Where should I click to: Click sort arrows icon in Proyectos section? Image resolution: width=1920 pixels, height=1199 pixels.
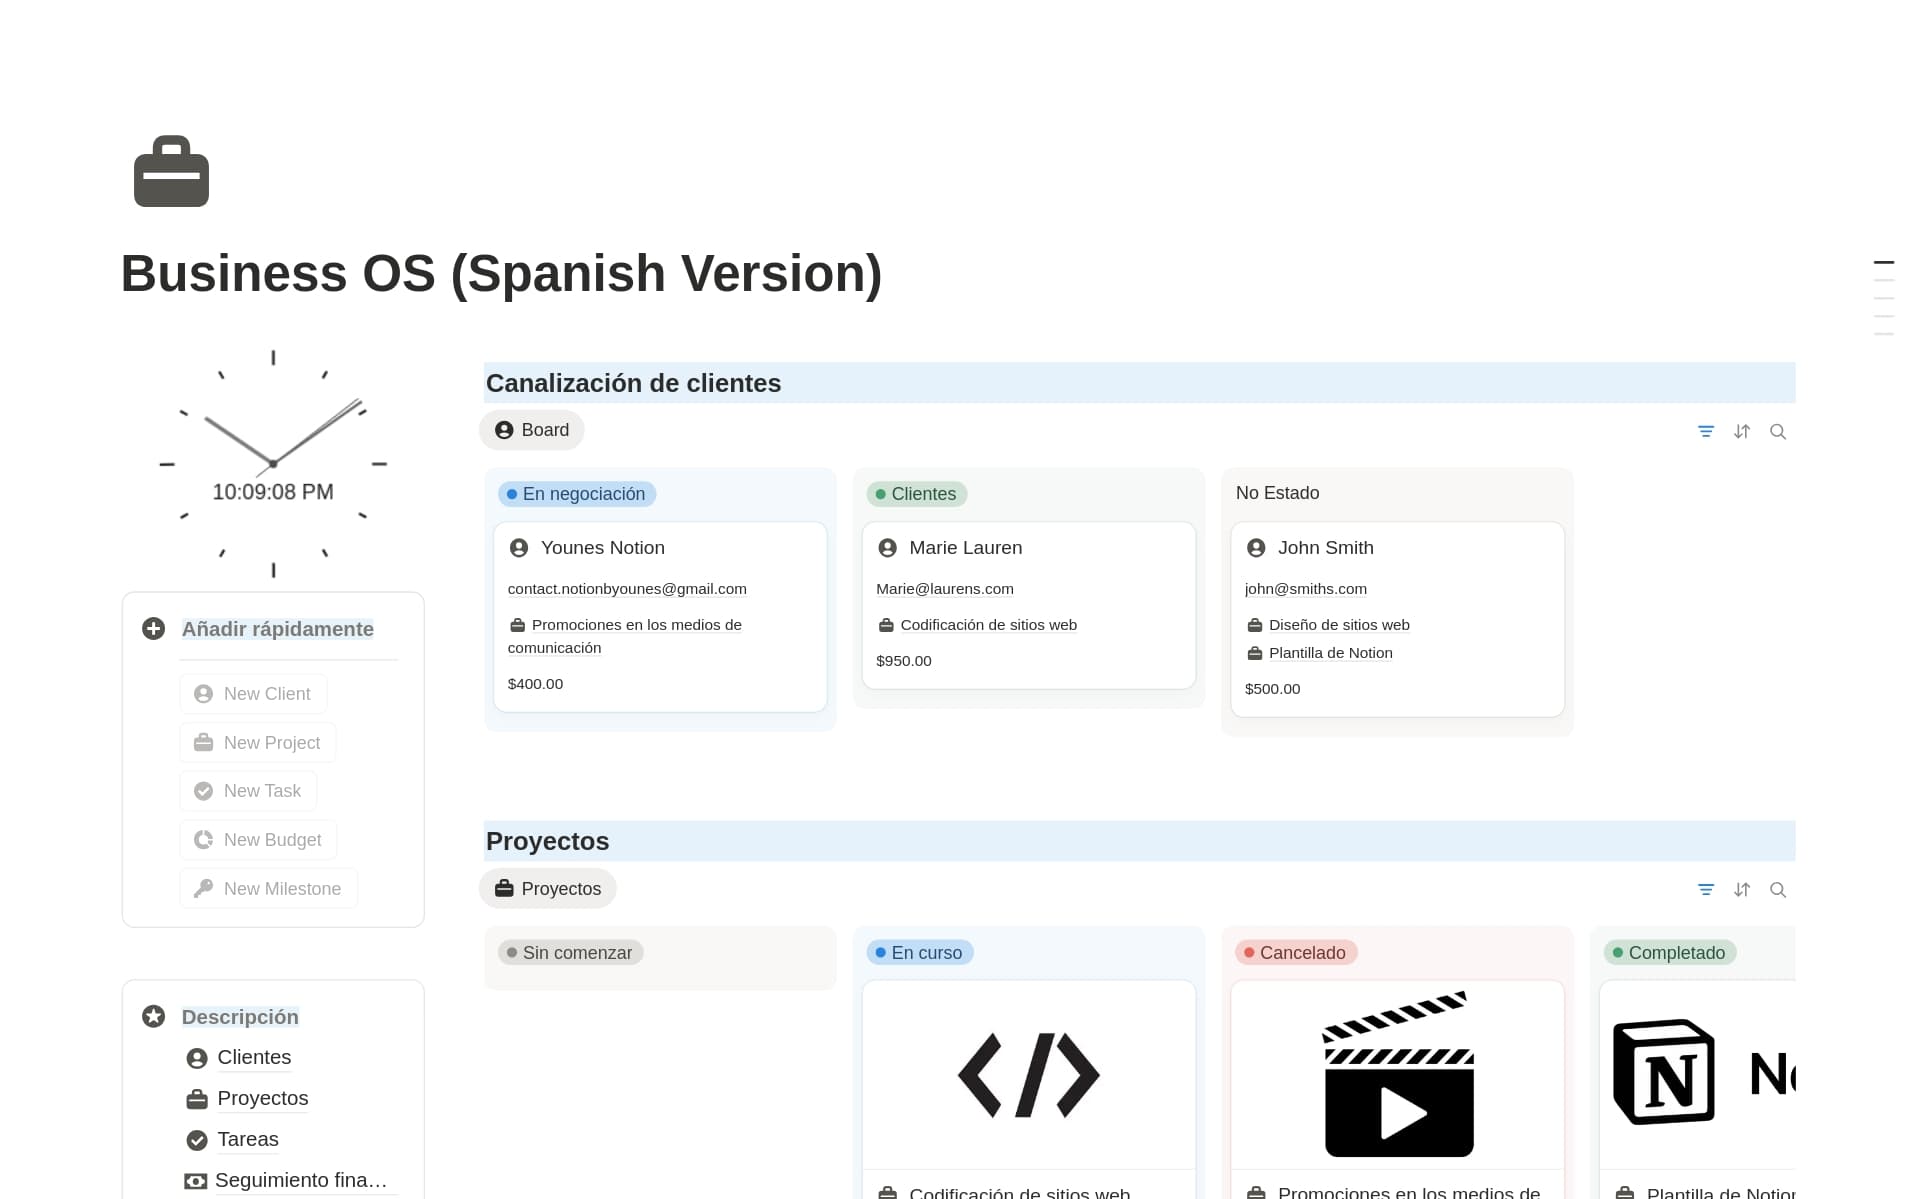click(1742, 889)
